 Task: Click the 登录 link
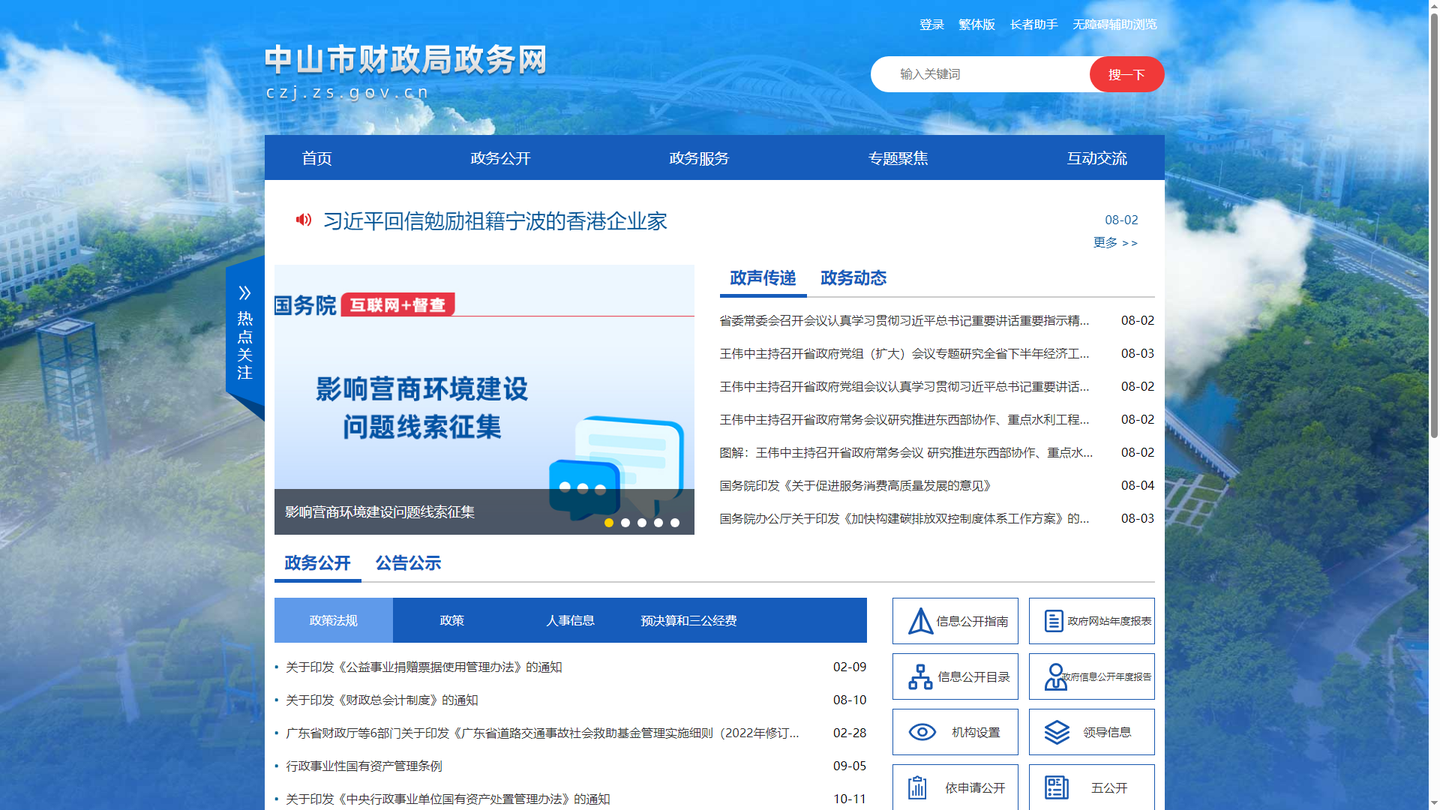[x=932, y=24]
